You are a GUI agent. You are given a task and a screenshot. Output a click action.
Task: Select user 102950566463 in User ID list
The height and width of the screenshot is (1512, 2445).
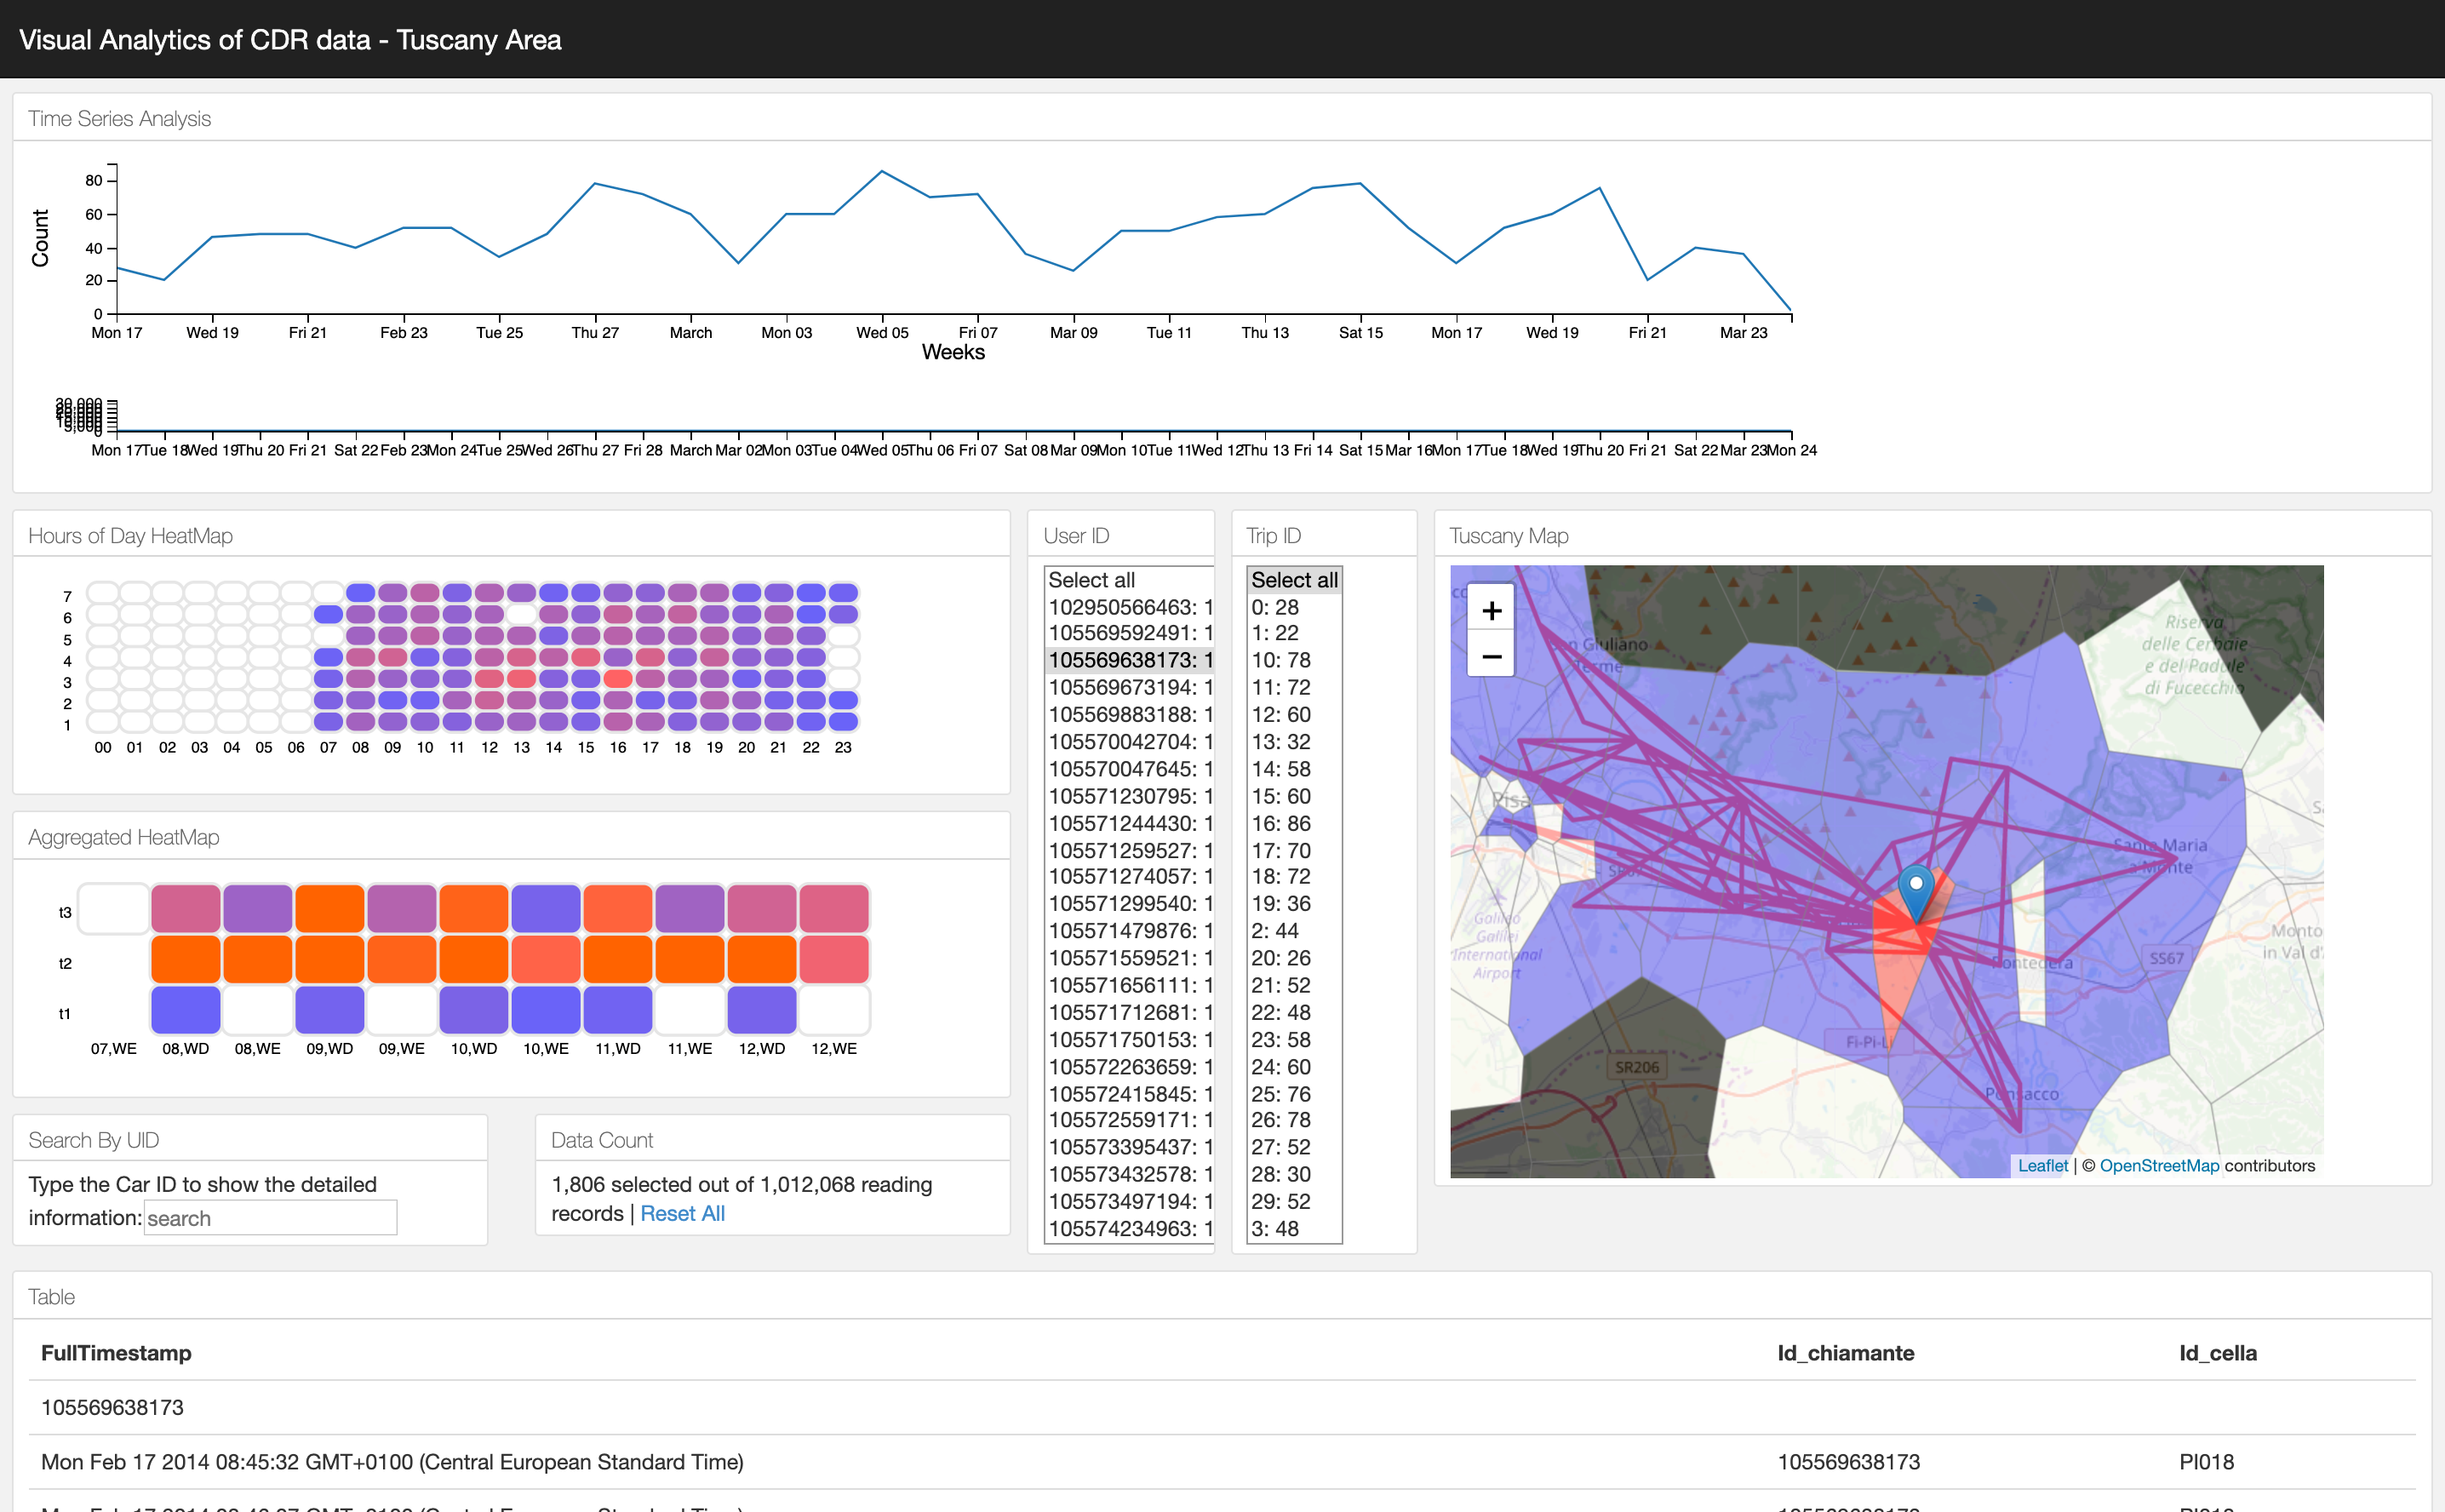[x=1129, y=607]
